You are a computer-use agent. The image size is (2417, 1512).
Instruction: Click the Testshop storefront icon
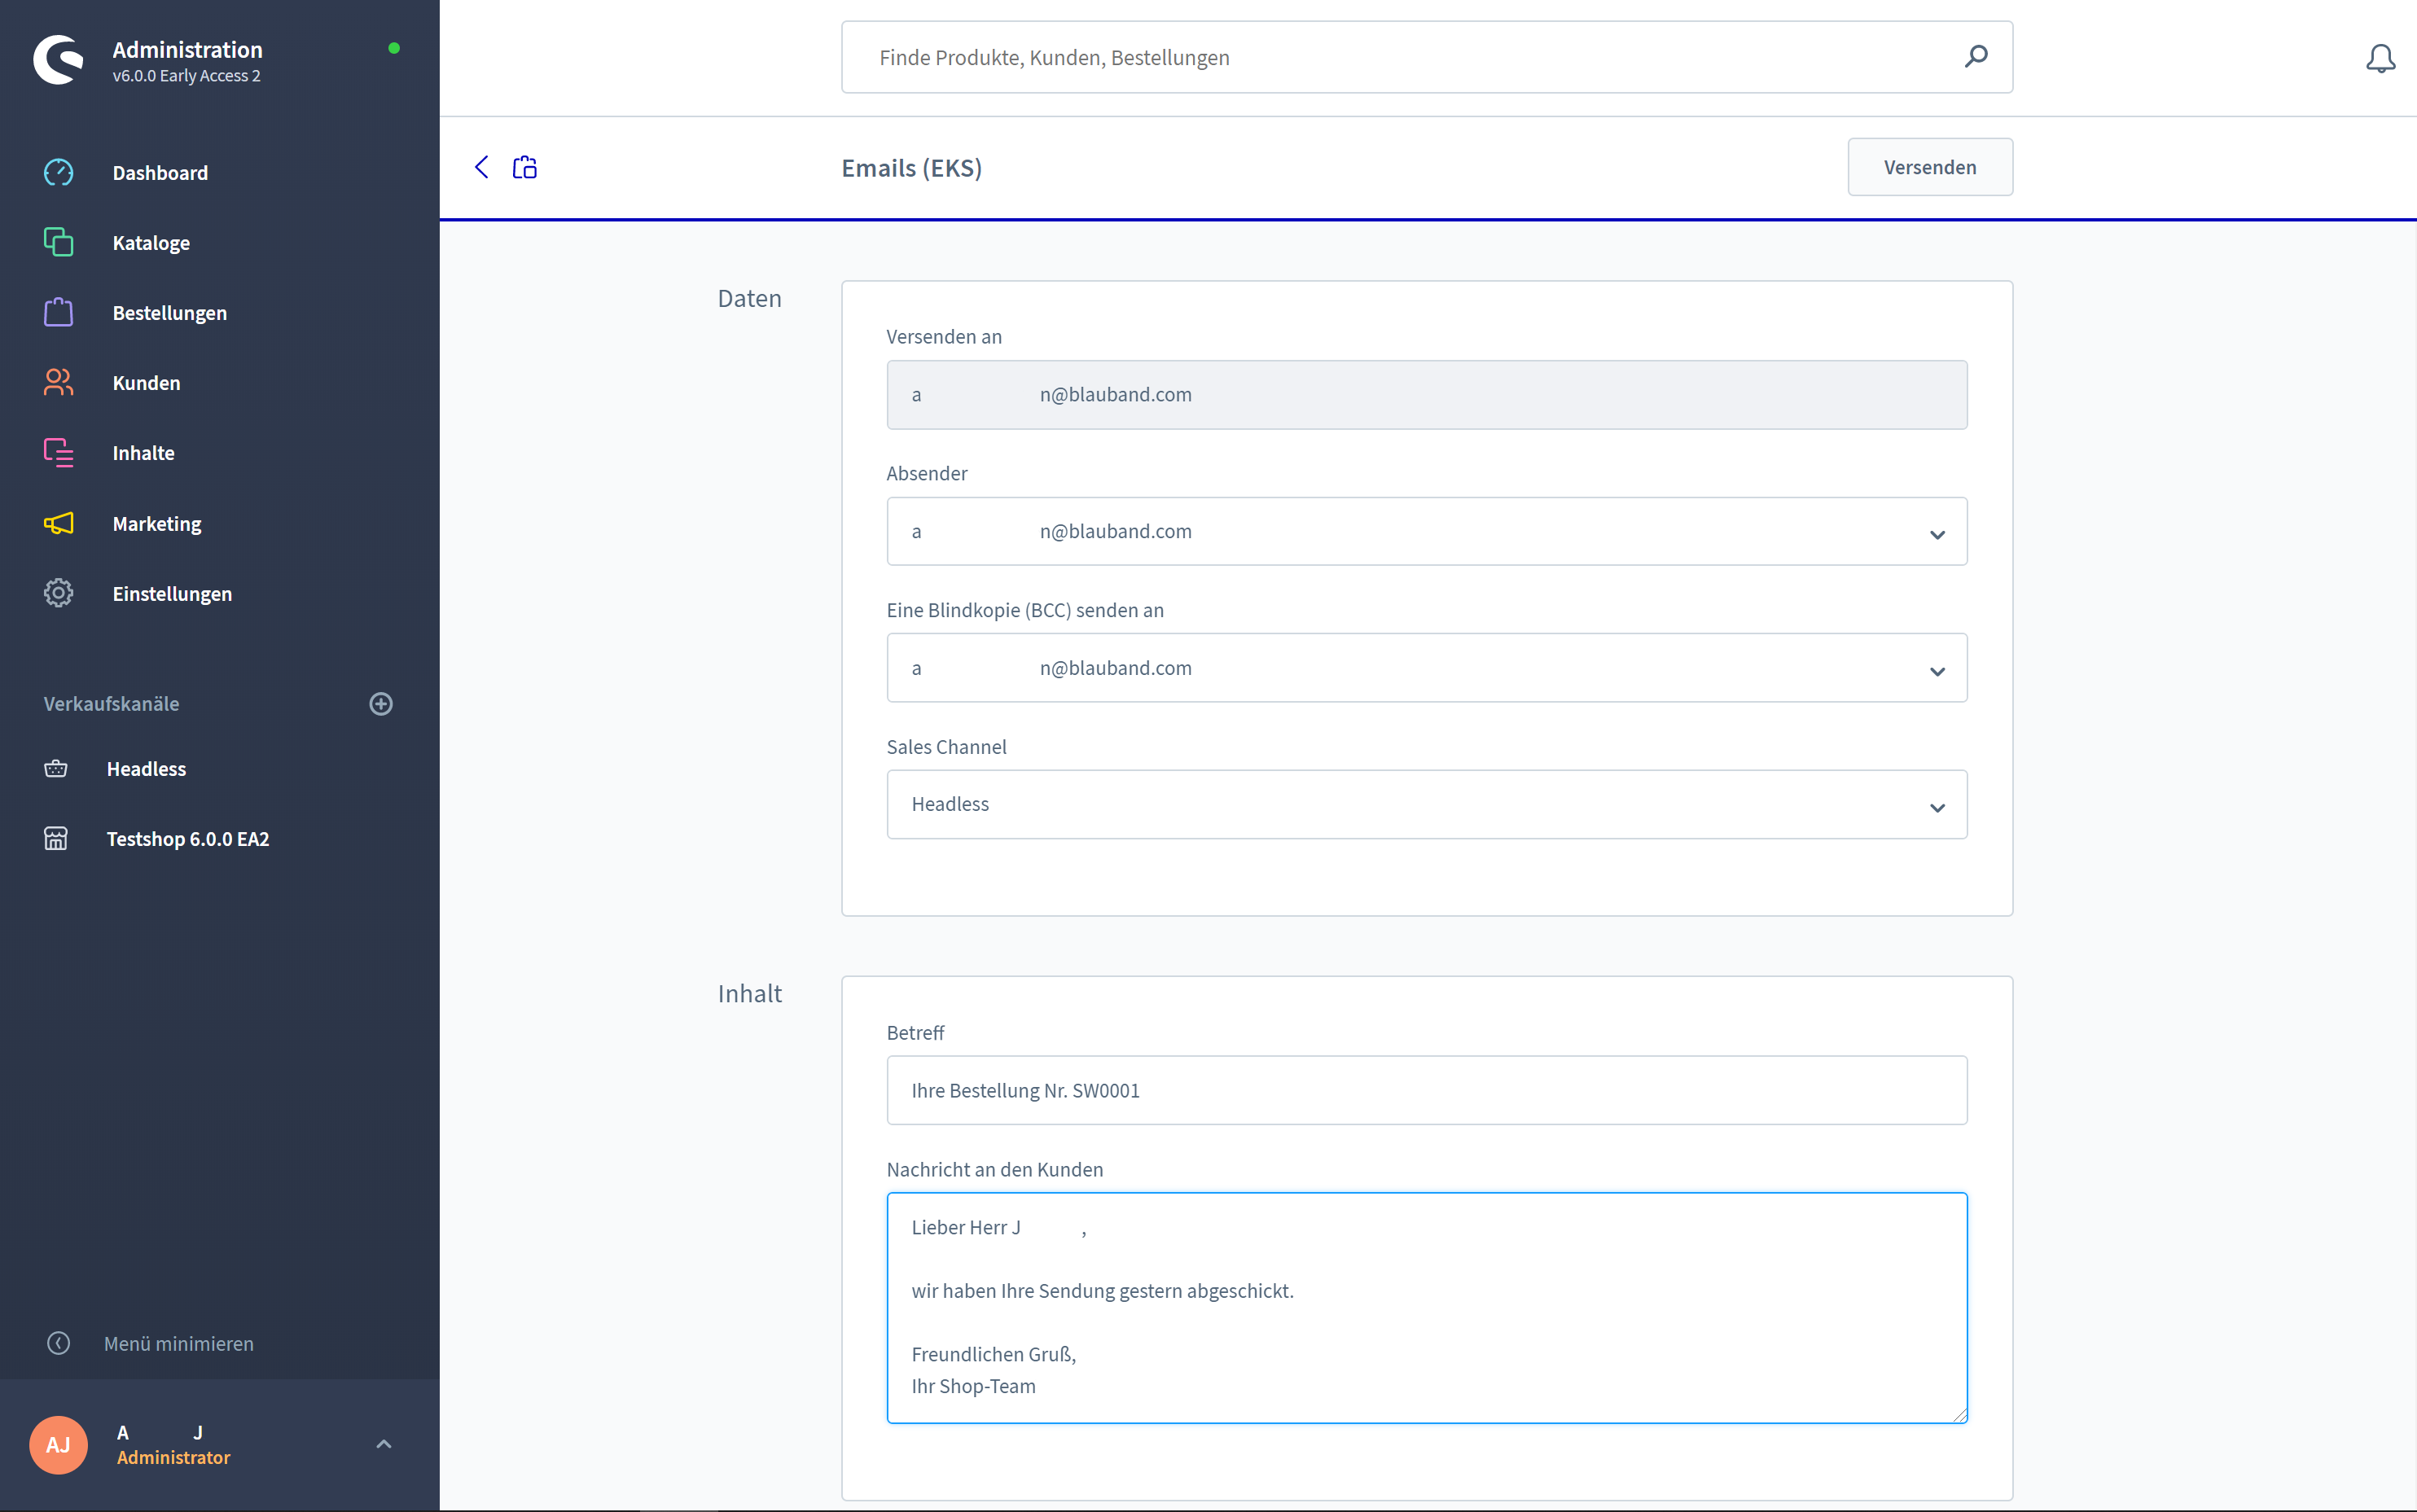coord(56,838)
